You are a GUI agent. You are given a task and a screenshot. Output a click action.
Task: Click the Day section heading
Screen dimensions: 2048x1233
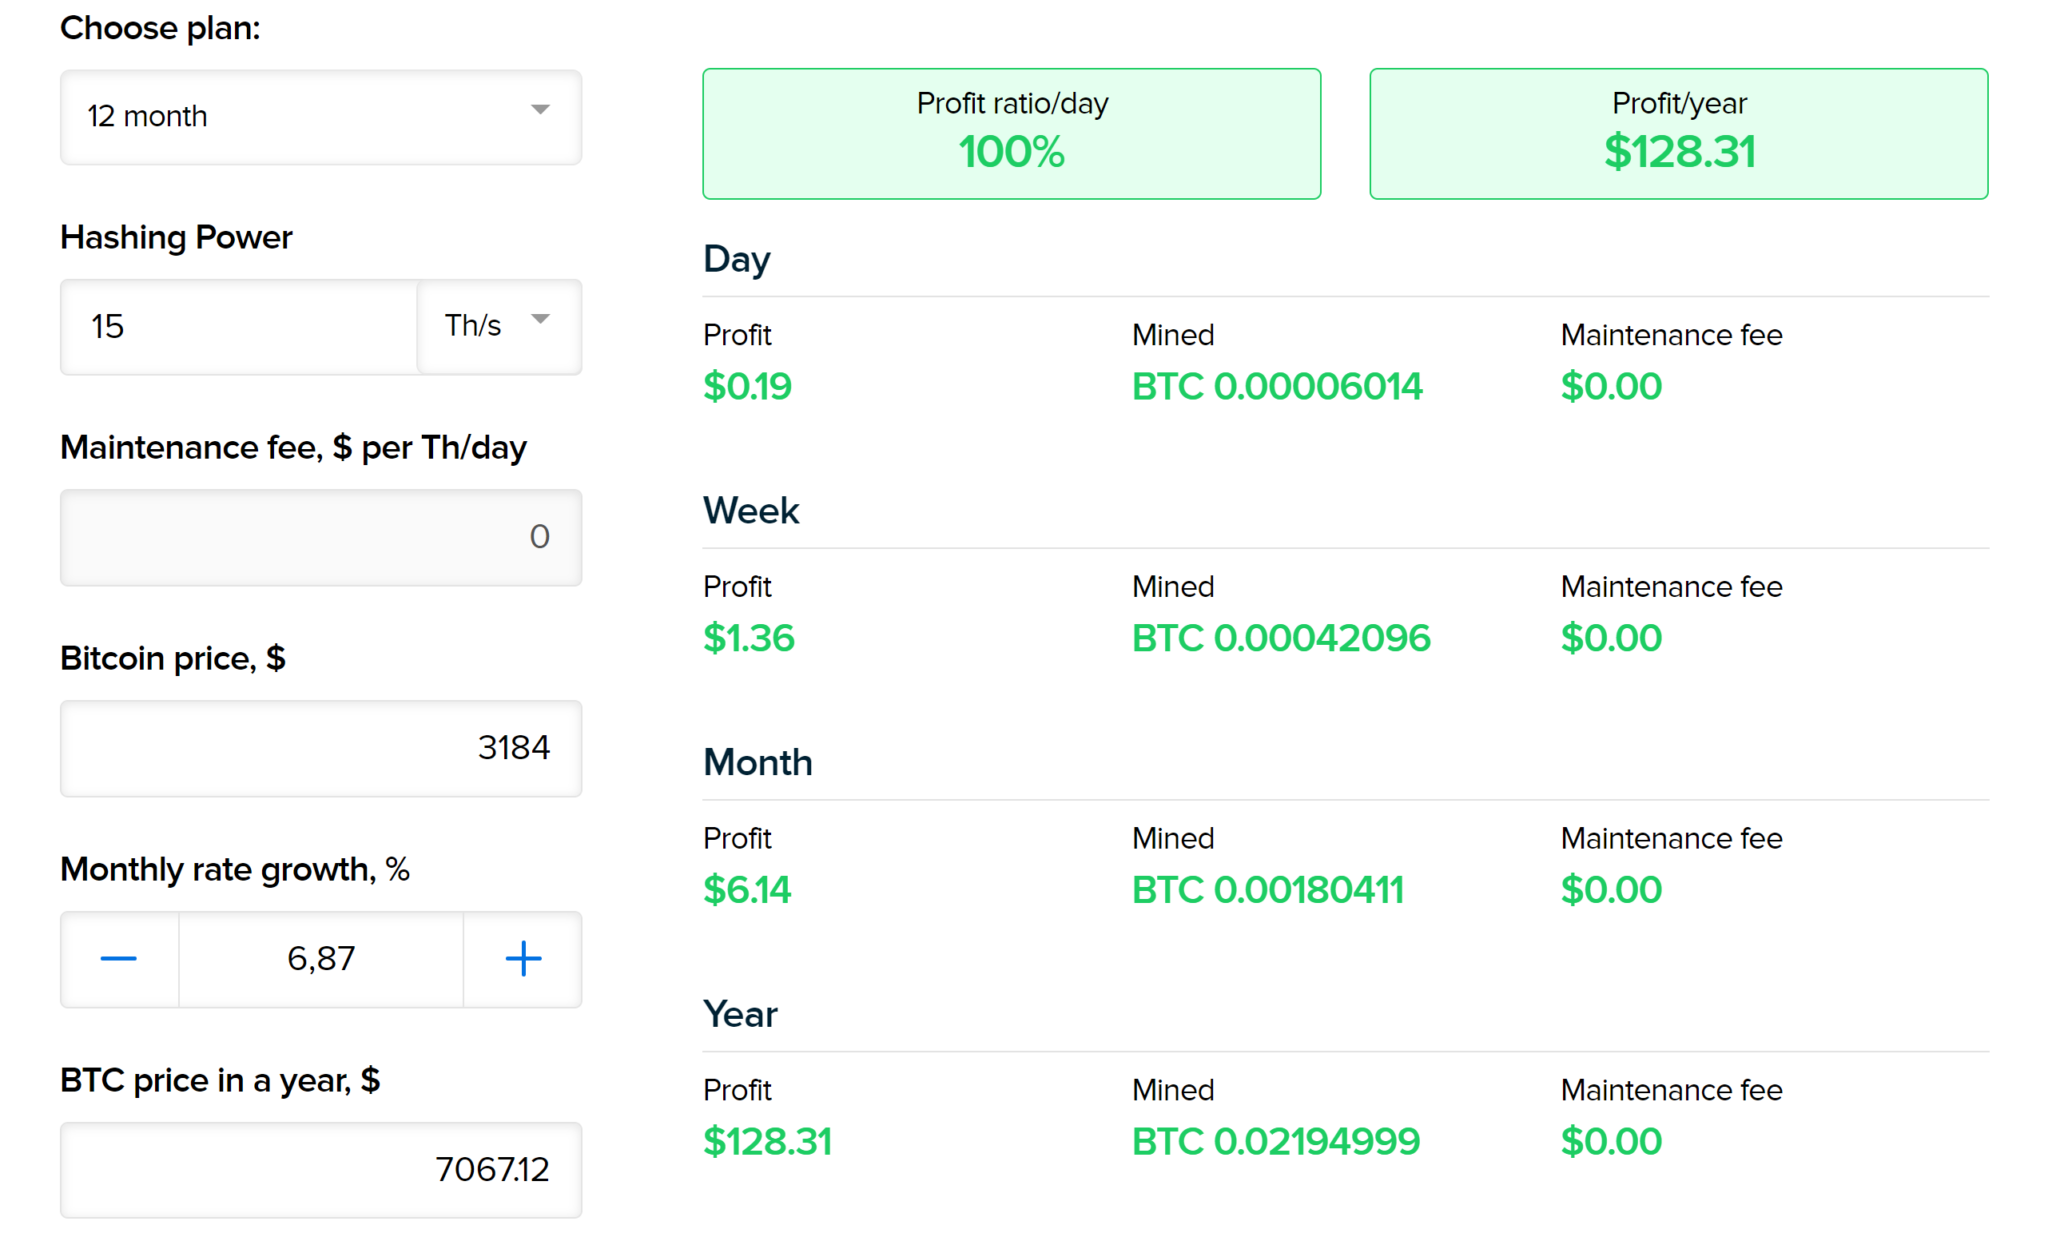pos(736,259)
